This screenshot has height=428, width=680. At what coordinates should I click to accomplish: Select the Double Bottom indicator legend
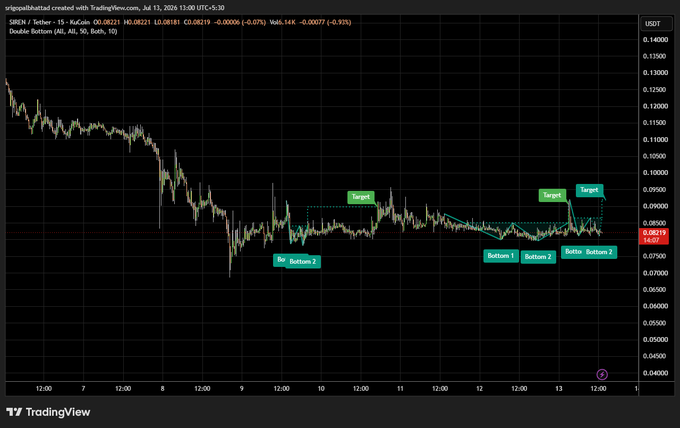click(63, 31)
